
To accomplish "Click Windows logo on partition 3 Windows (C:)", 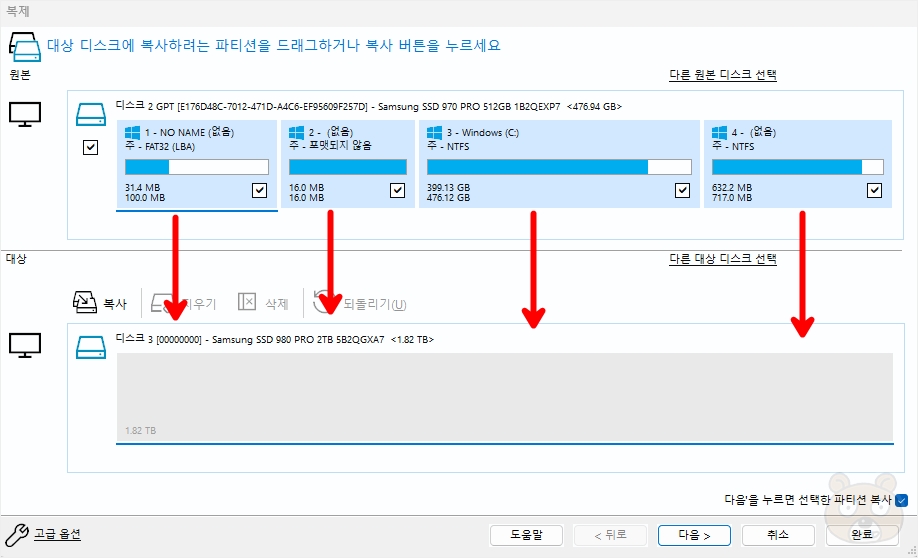I will coord(434,133).
